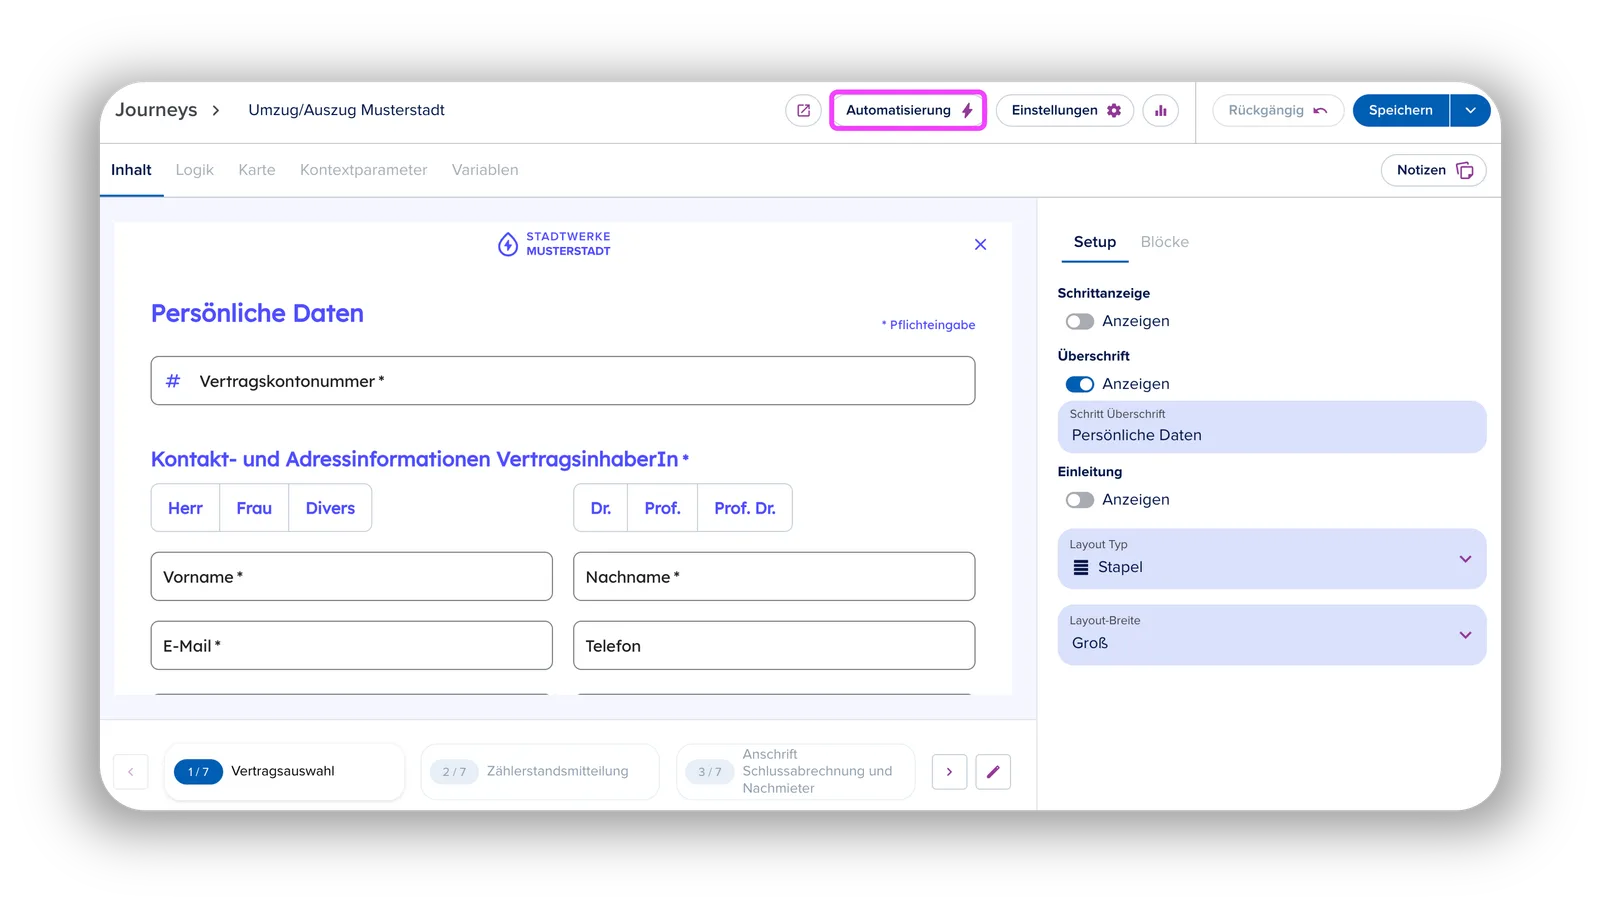This screenshot has height=909, width=1600.
Task: Choose the Prof. title option
Action: point(662,508)
